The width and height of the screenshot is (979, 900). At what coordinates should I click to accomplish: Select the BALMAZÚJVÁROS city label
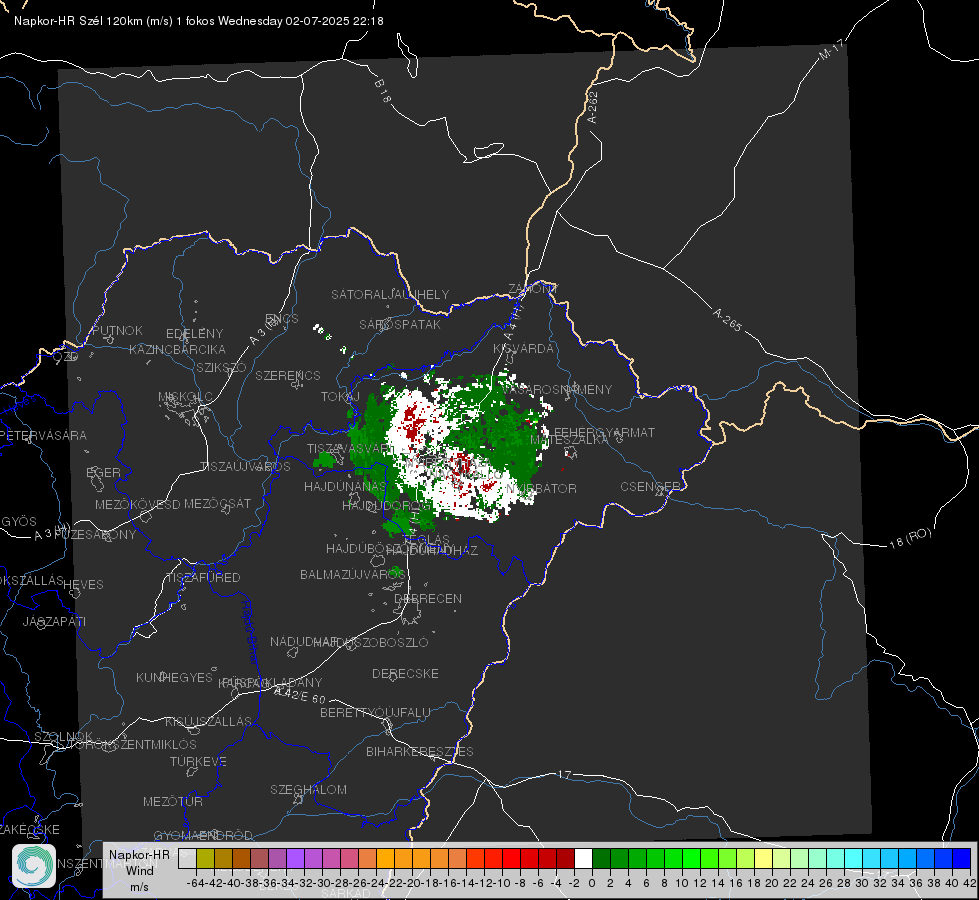[x=353, y=574]
